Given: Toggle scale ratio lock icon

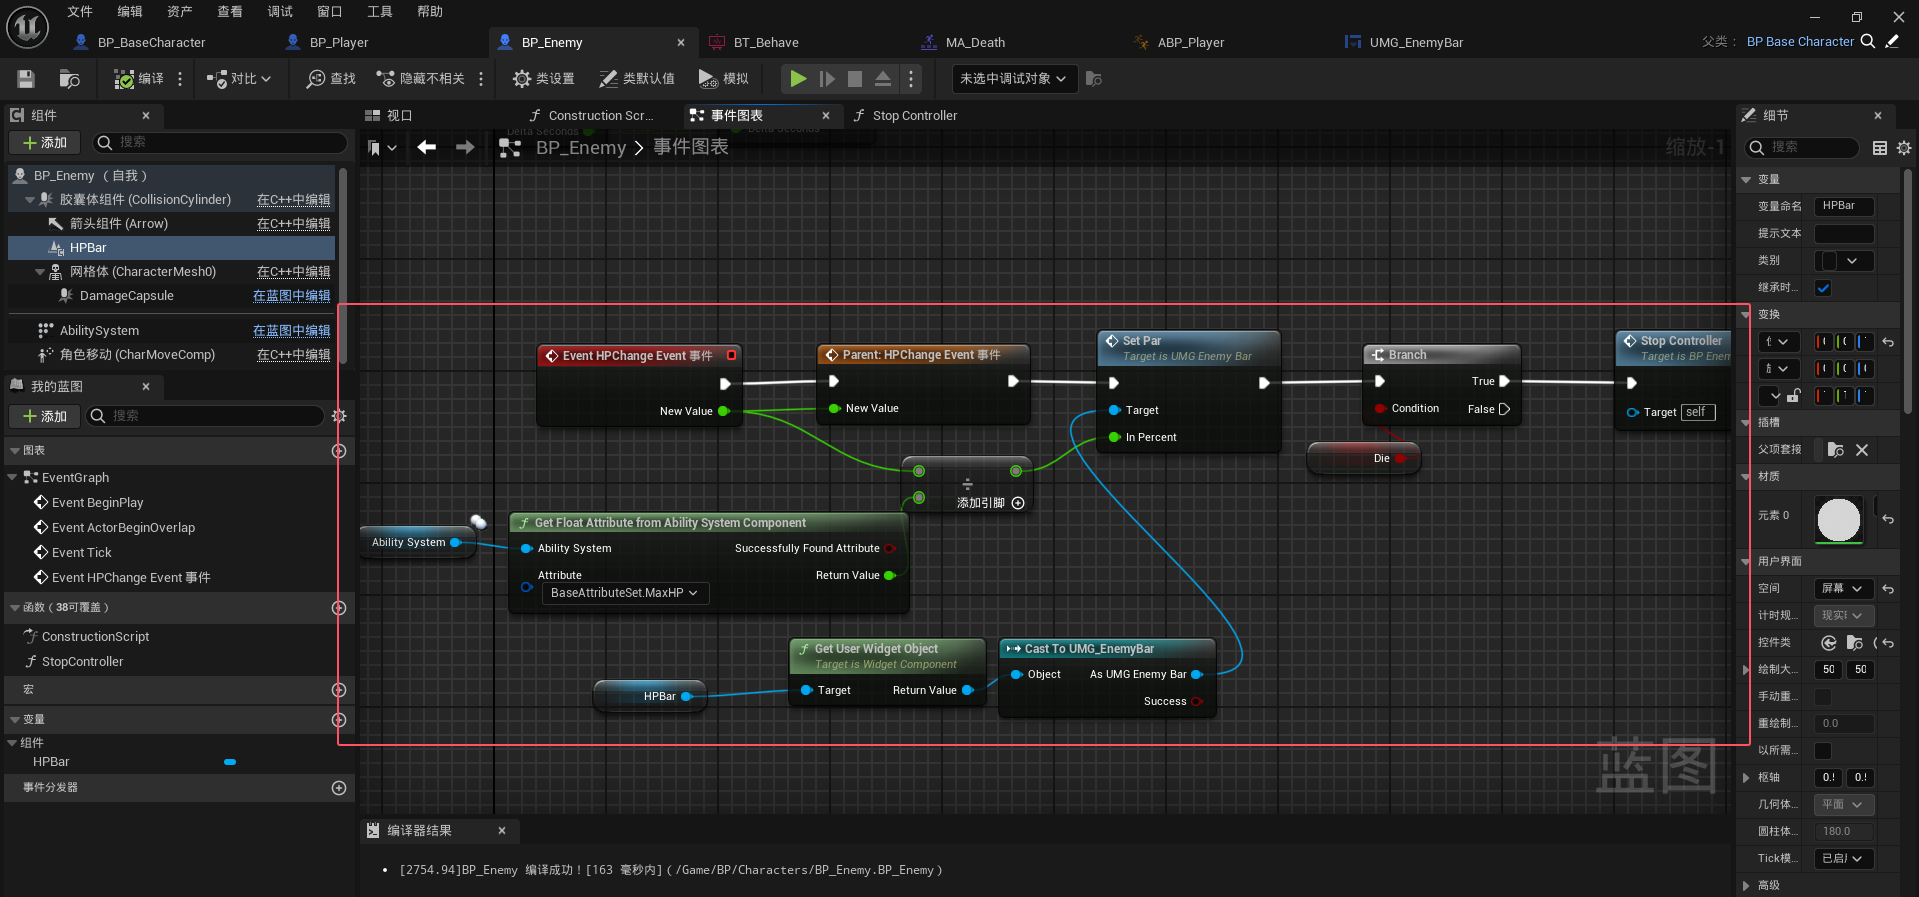Looking at the screenshot, I should (x=1794, y=396).
